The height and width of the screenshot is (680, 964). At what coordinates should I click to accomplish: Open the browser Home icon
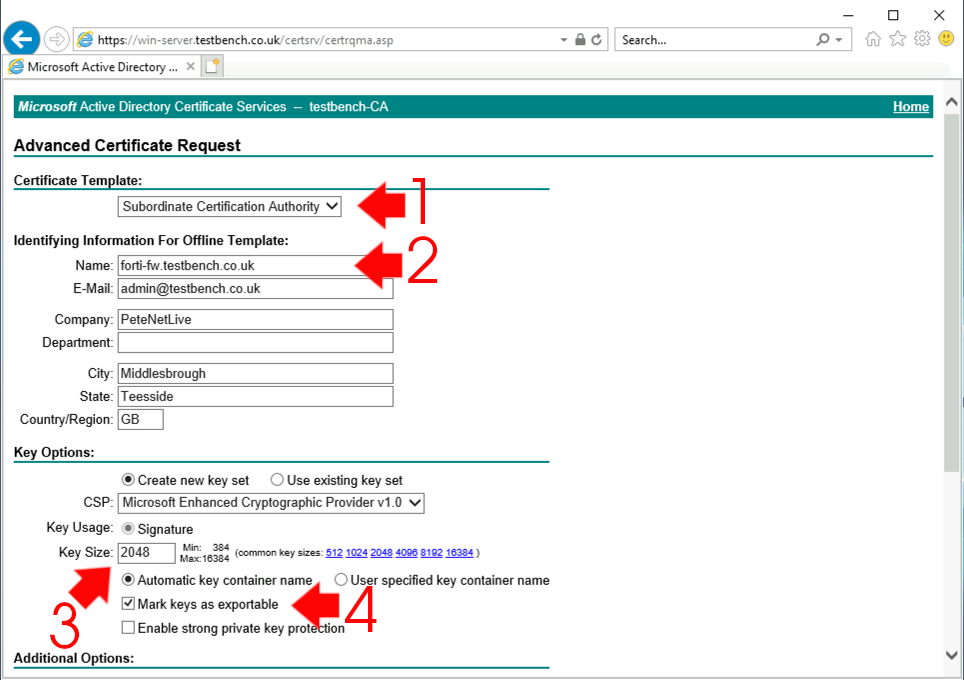[x=873, y=39]
